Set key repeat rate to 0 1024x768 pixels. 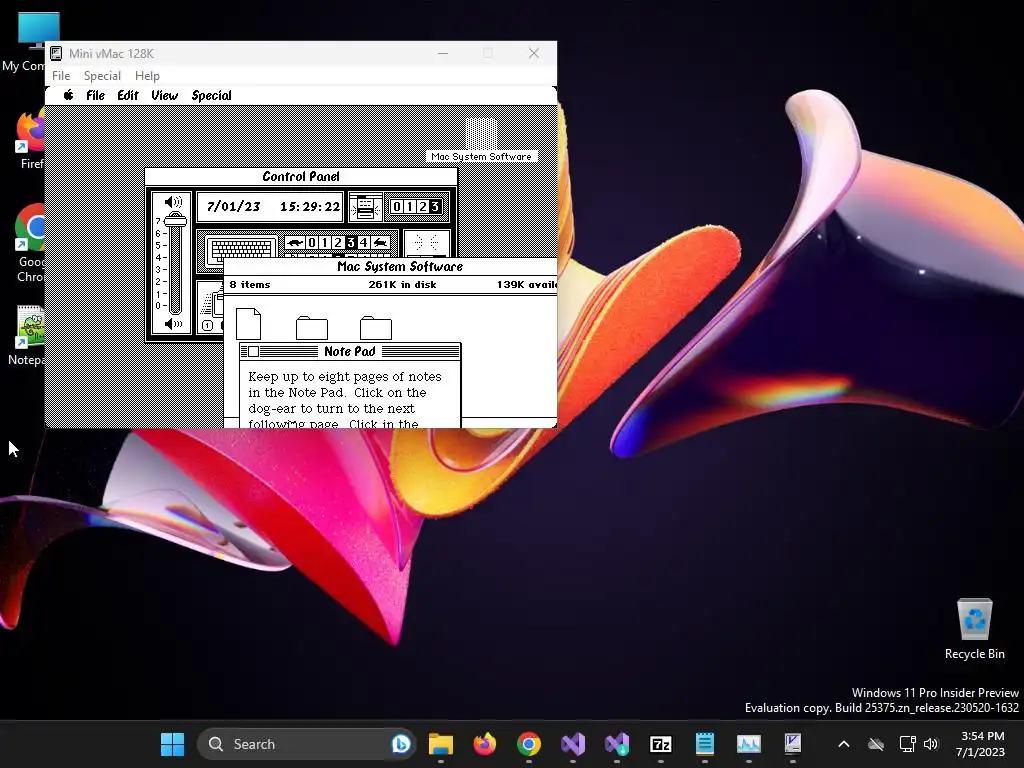coord(312,242)
